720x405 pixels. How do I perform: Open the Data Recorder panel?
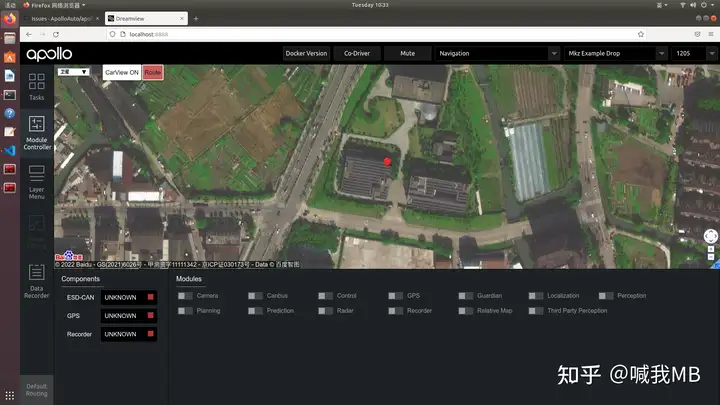(x=36, y=281)
